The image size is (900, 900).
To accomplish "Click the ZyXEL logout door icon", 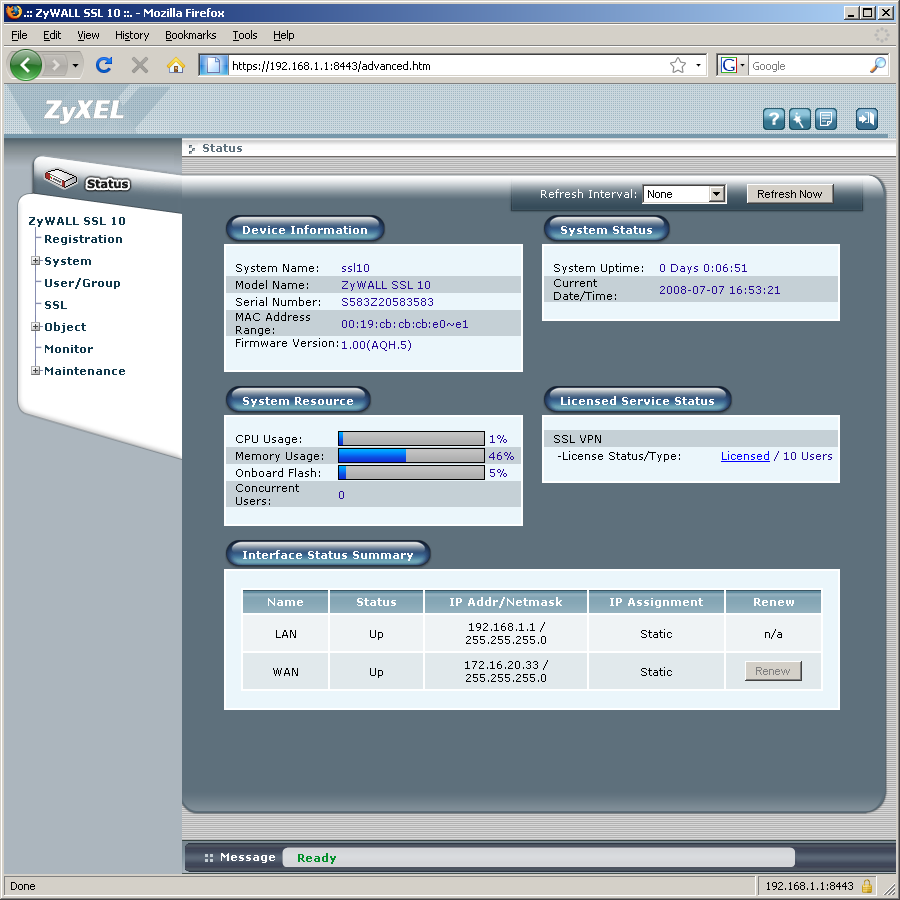I will point(867,119).
